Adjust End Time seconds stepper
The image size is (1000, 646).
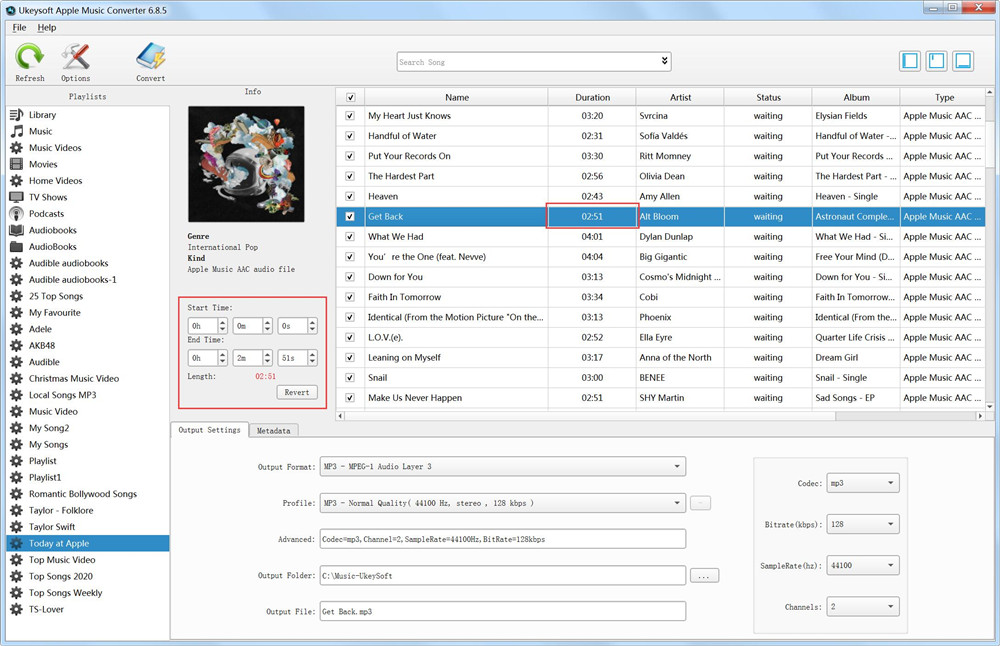312,358
